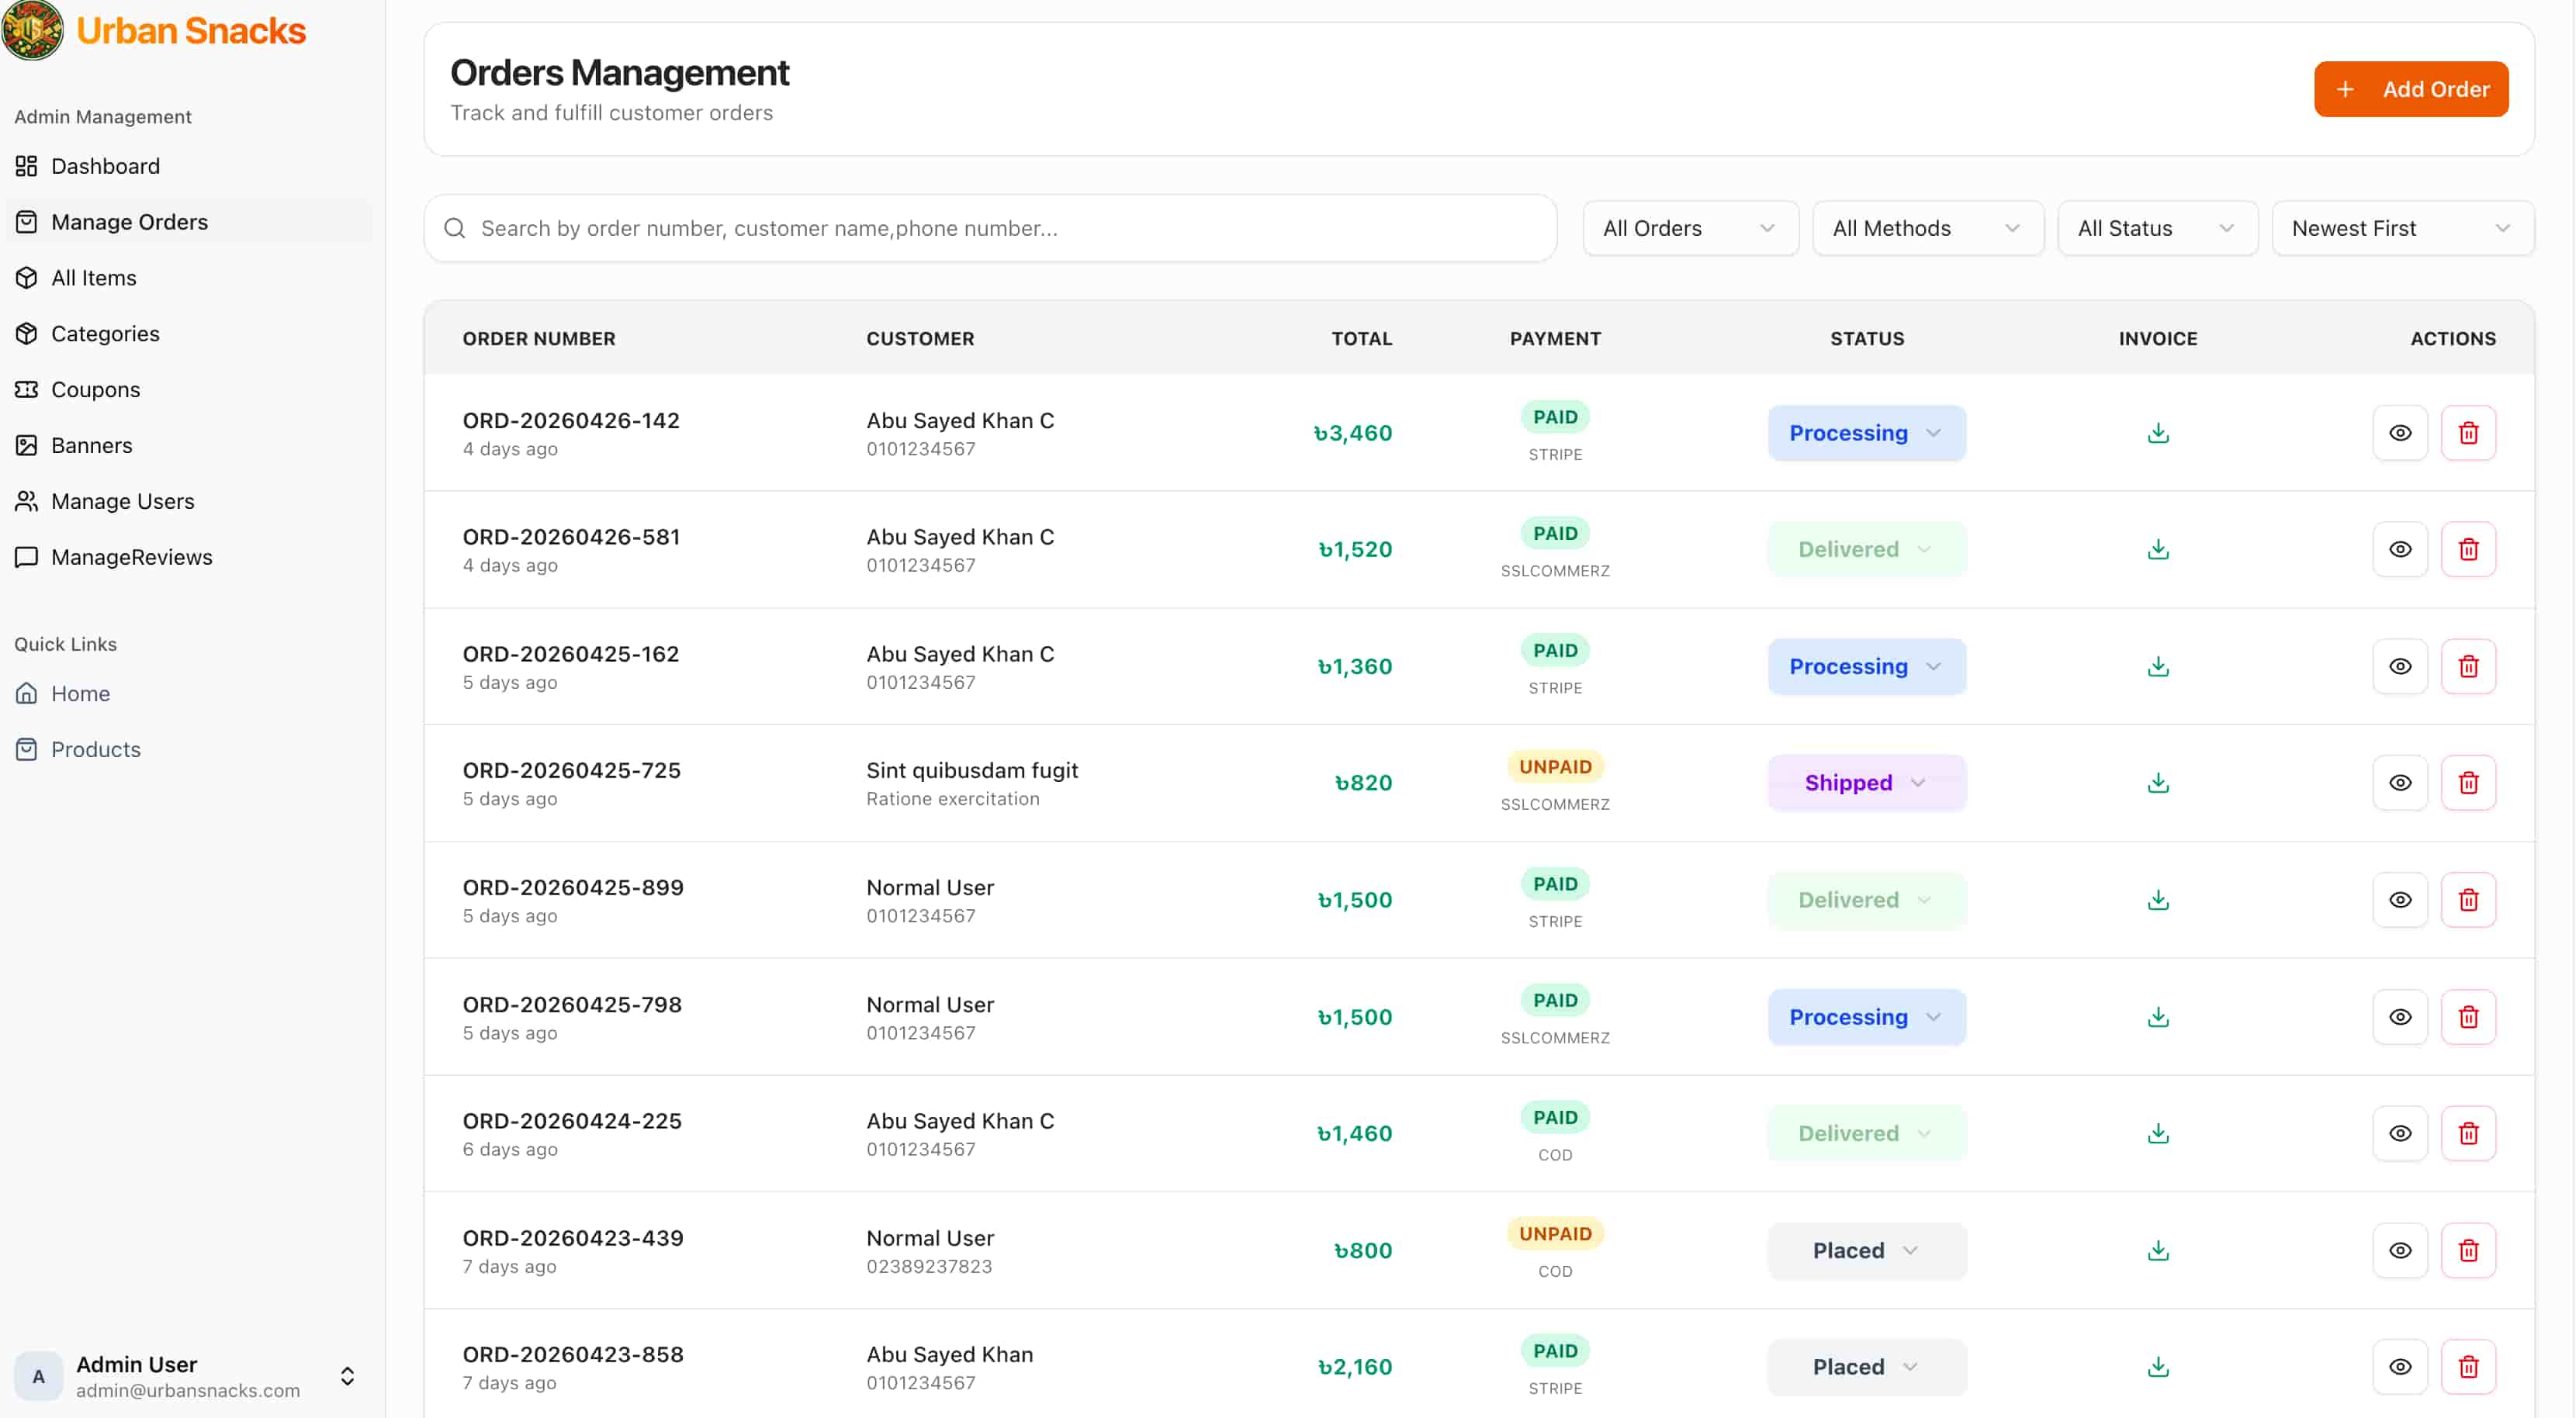View details of order ORD-20260424-225
The height and width of the screenshot is (1418, 2576).
pyautogui.click(x=2400, y=1133)
